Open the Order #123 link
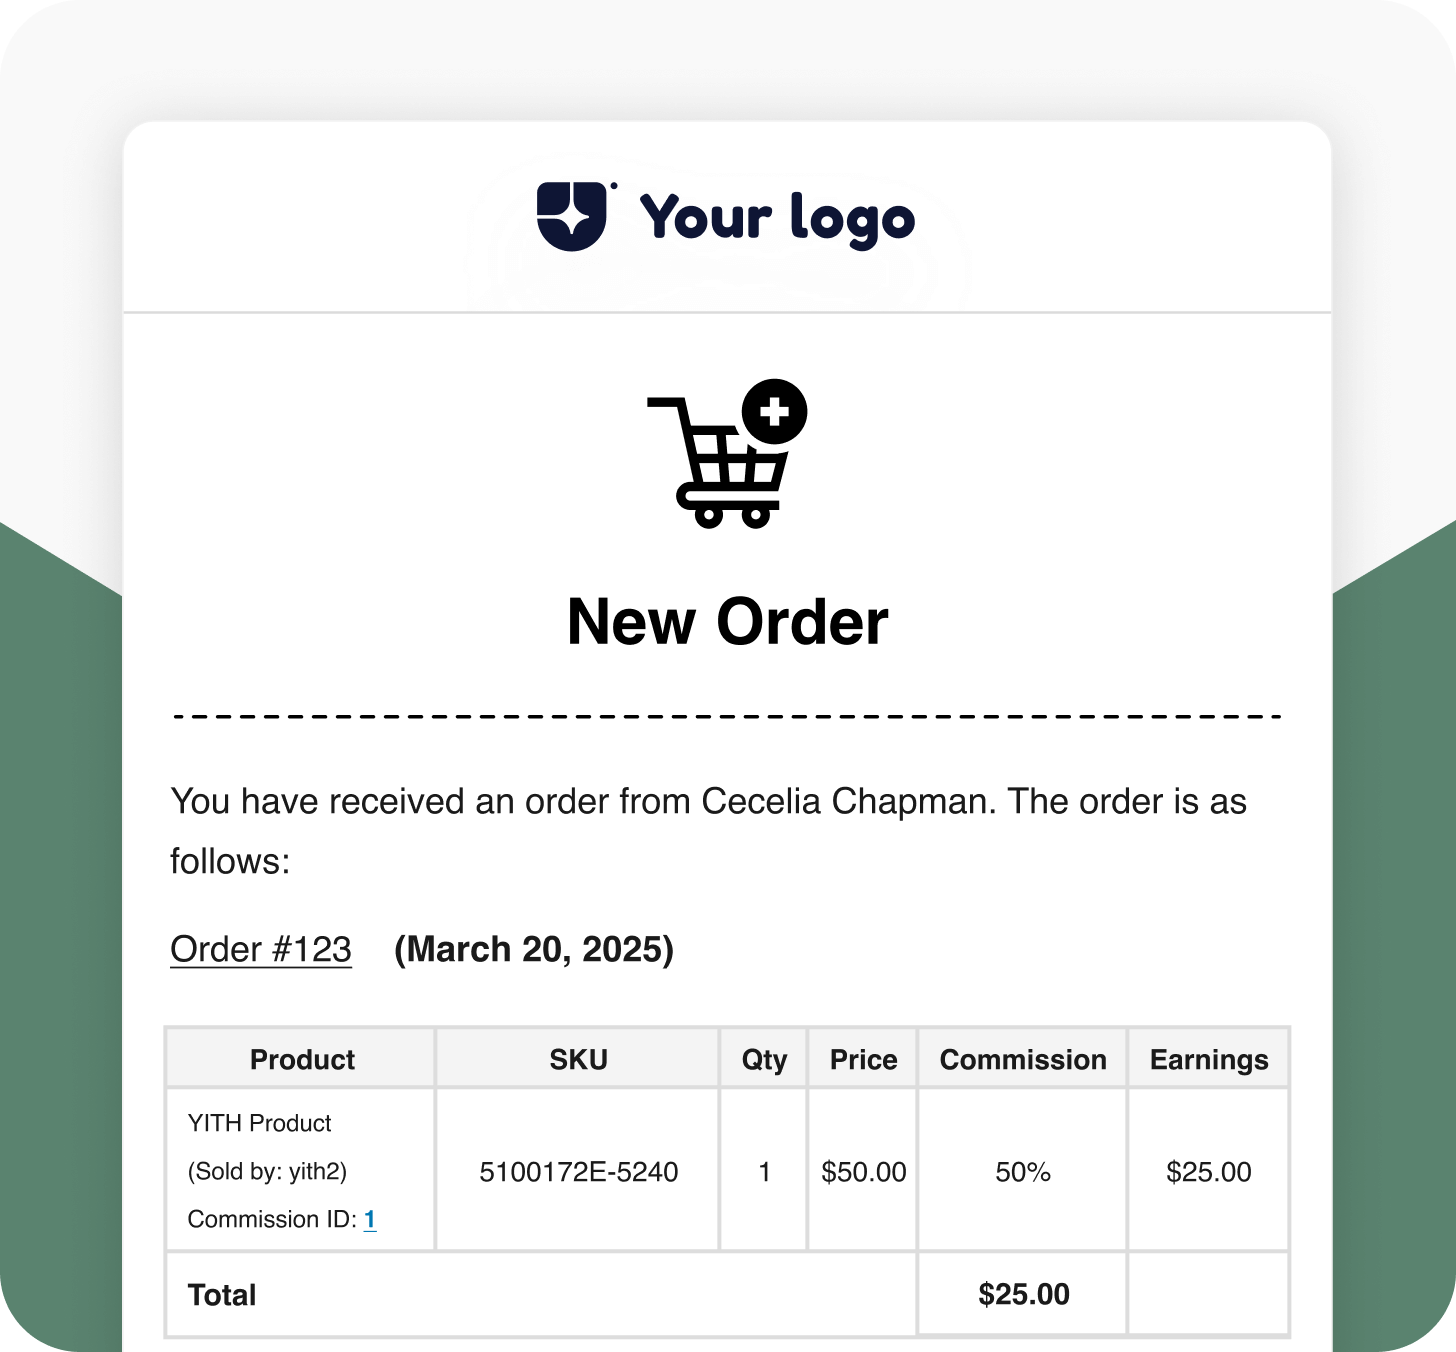This screenshot has width=1456, height=1352. (261, 949)
